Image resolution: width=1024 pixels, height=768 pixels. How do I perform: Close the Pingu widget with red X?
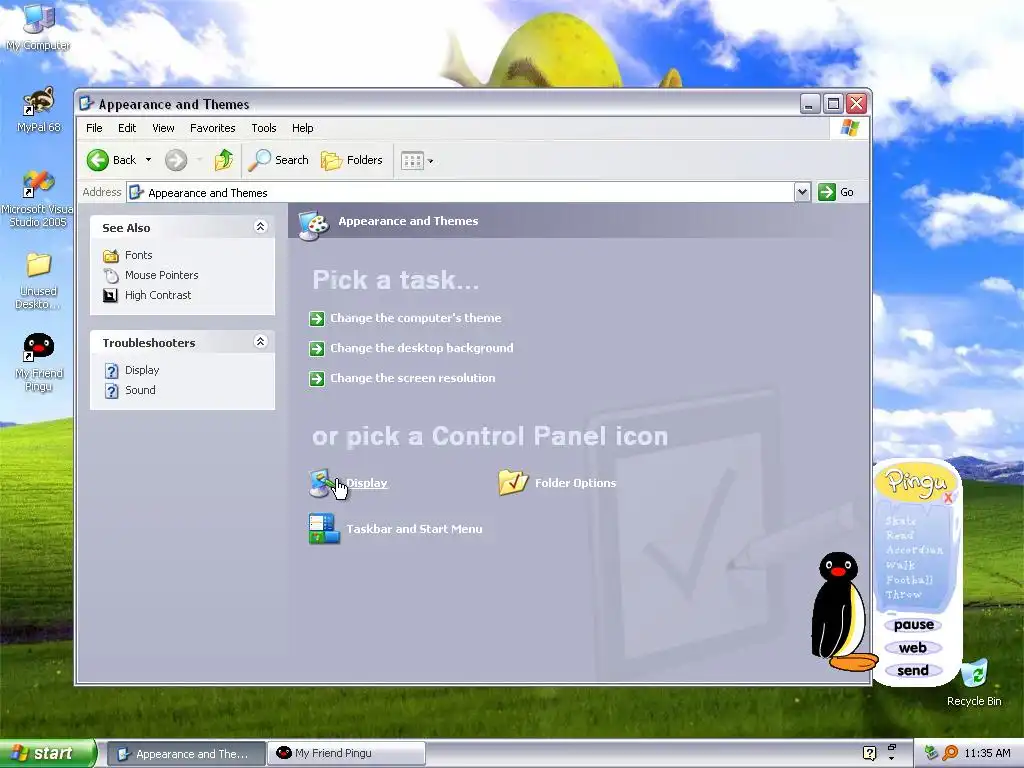click(x=948, y=498)
